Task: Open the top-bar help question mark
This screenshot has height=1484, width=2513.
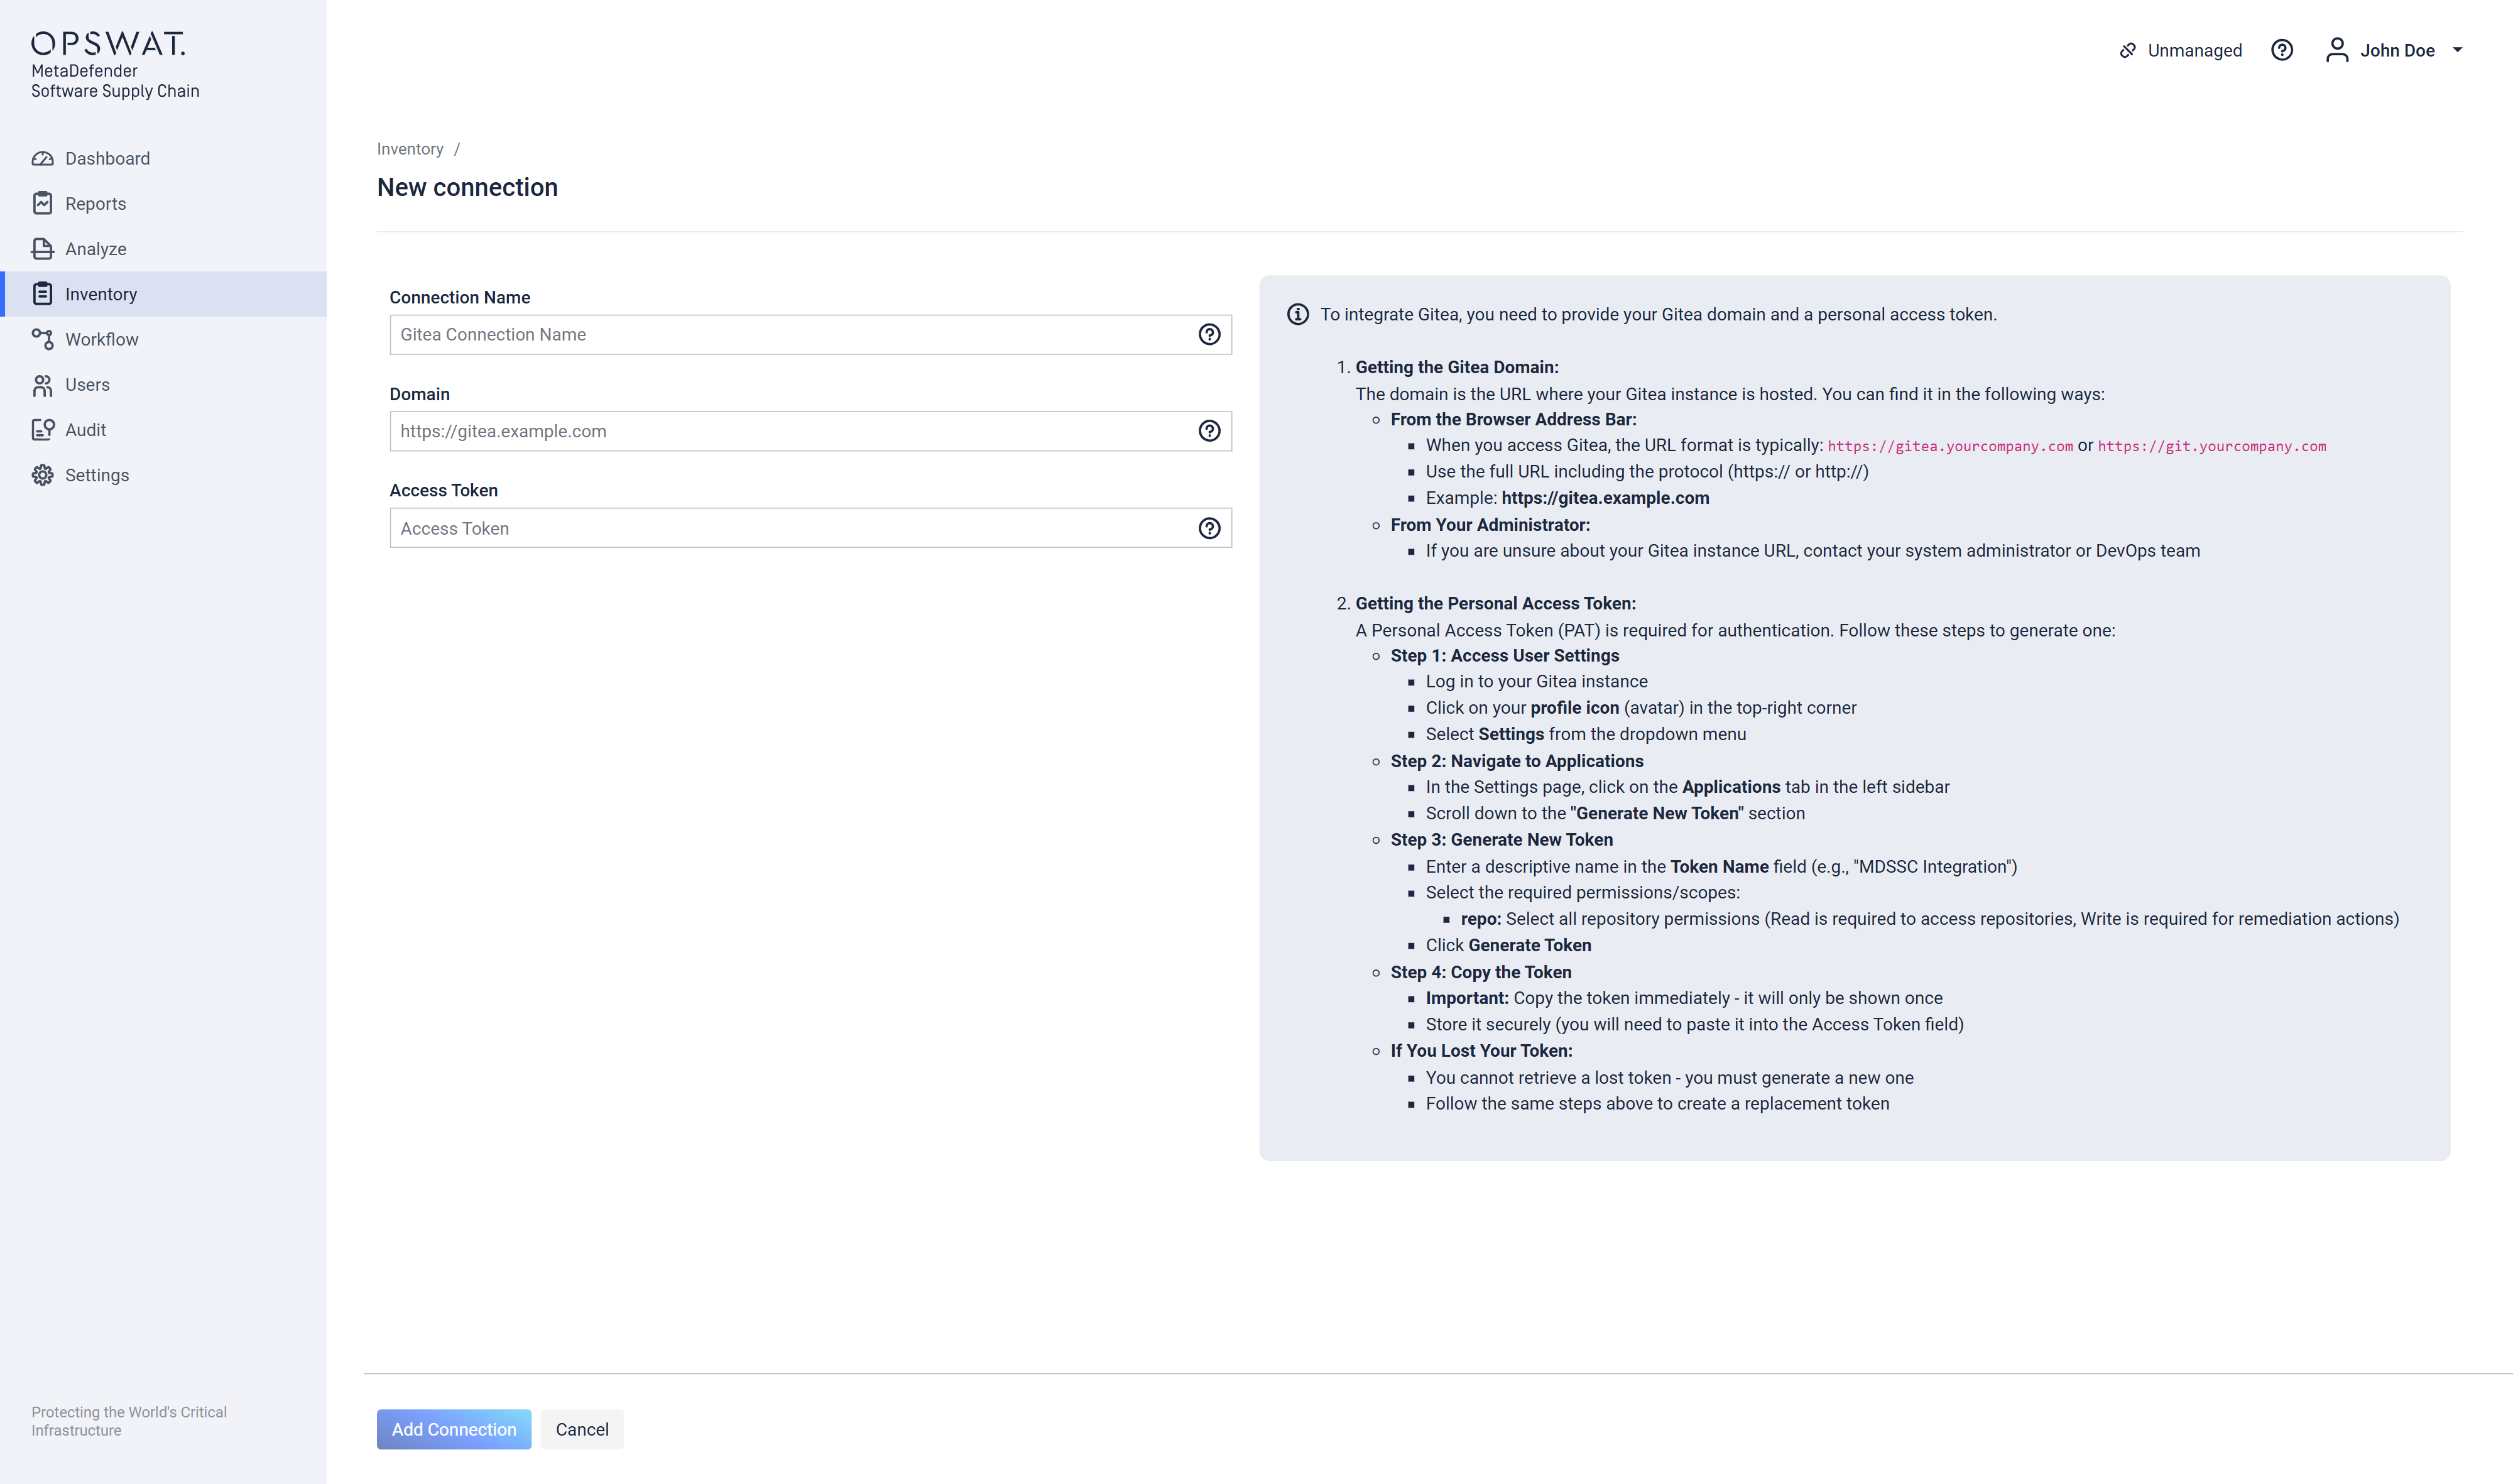Action: 2281,50
